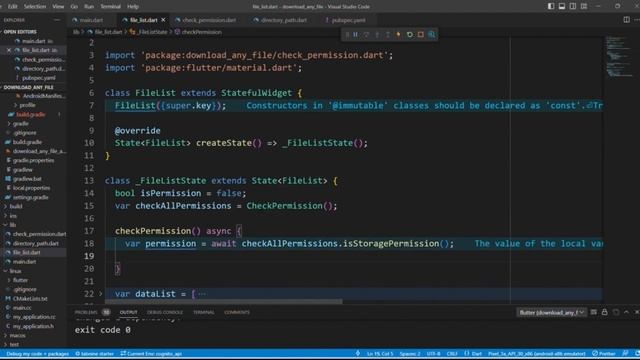The height and width of the screenshot is (360, 640).
Task: Open Customize Layout icon in title bar
Action: tap(584, 6)
